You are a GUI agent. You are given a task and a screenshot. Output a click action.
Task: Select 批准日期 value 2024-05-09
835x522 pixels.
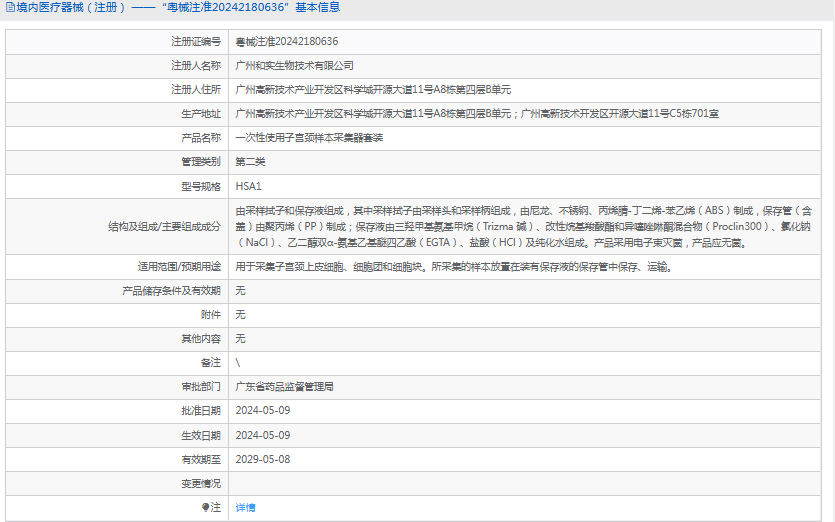(263, 410)
